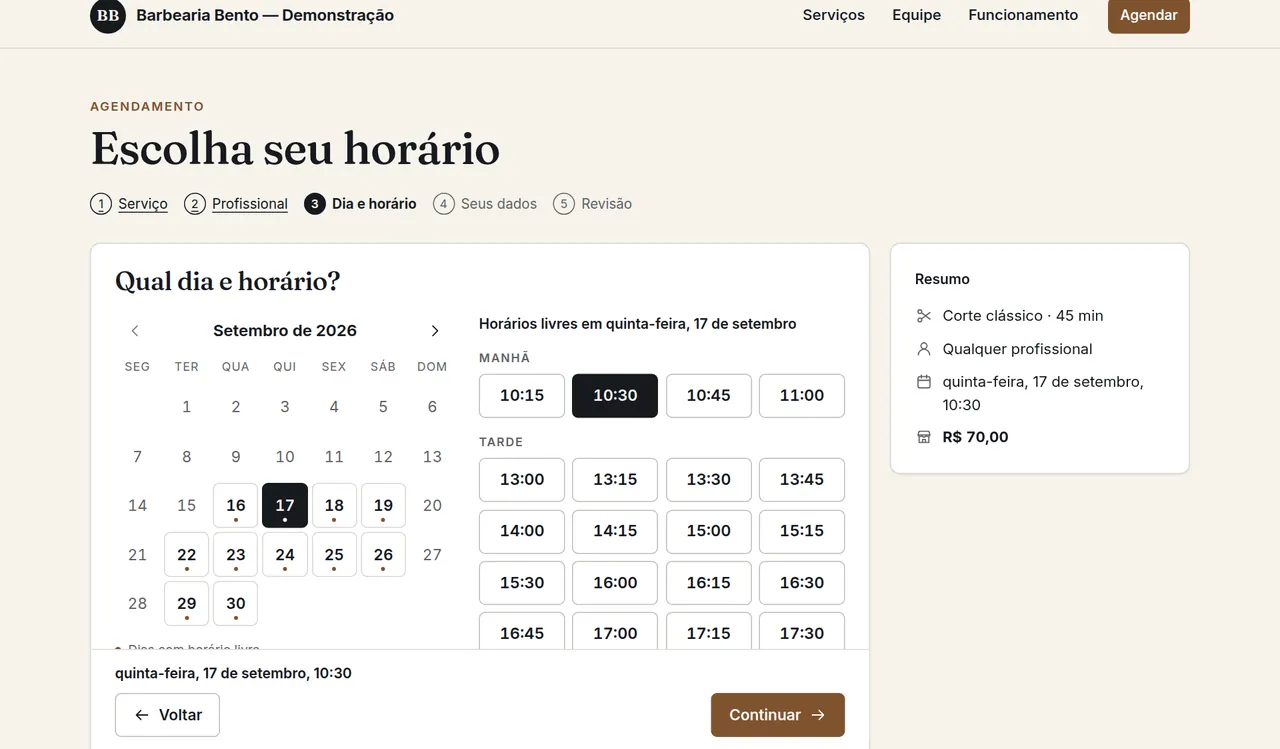Screen dimensions: 1280x749
Task: Click step 5 circle Revisão
Action: pos(564,204)
